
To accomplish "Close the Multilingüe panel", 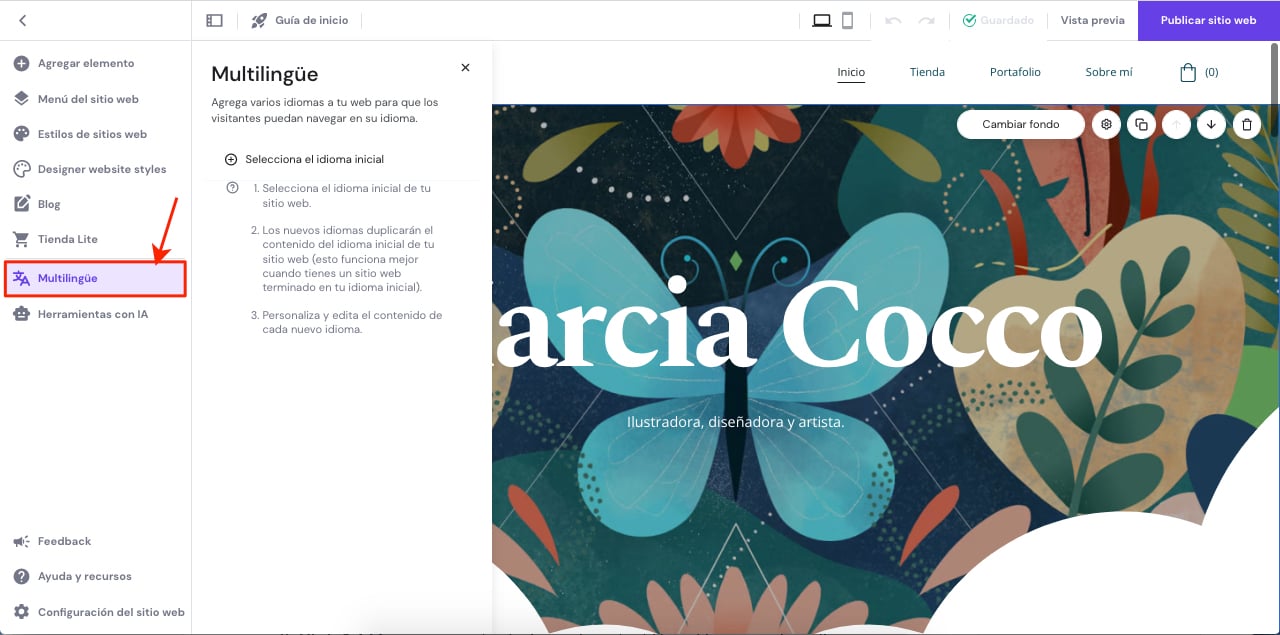I will 465,68.
